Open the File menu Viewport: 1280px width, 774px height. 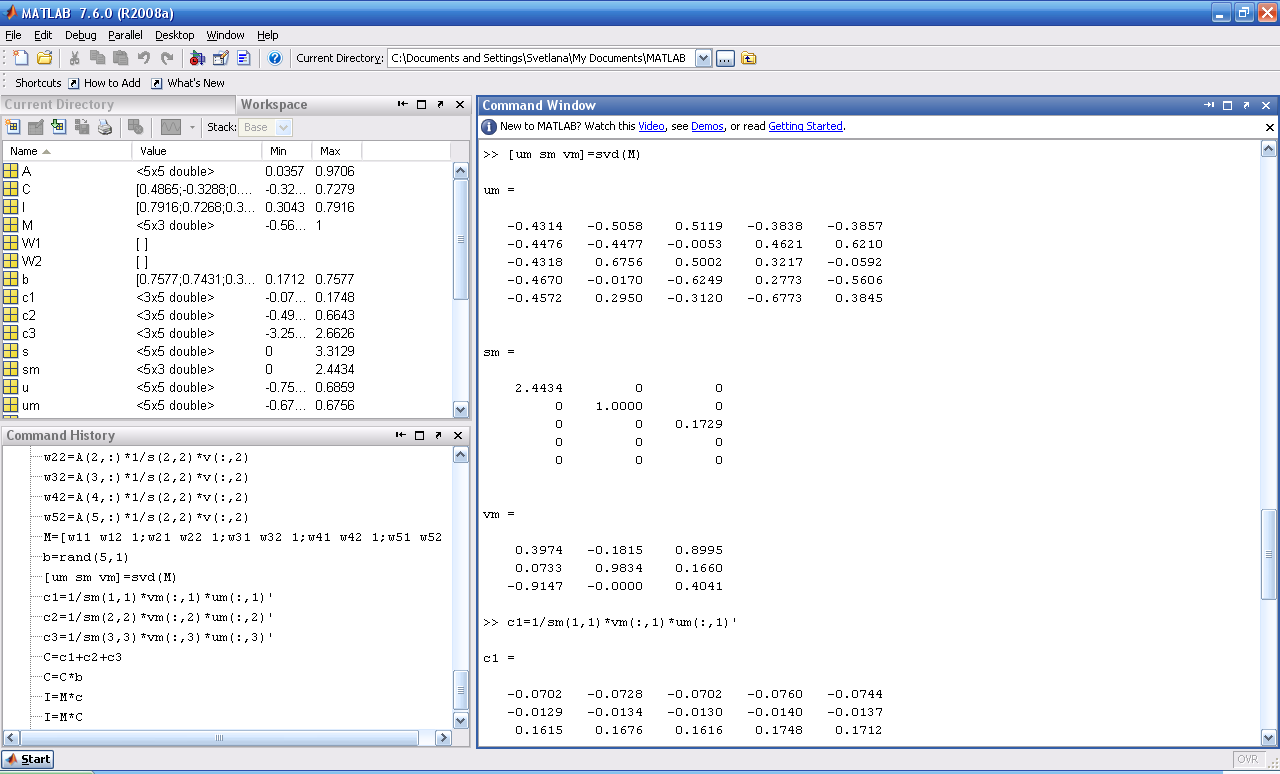(x=13, y=35)
